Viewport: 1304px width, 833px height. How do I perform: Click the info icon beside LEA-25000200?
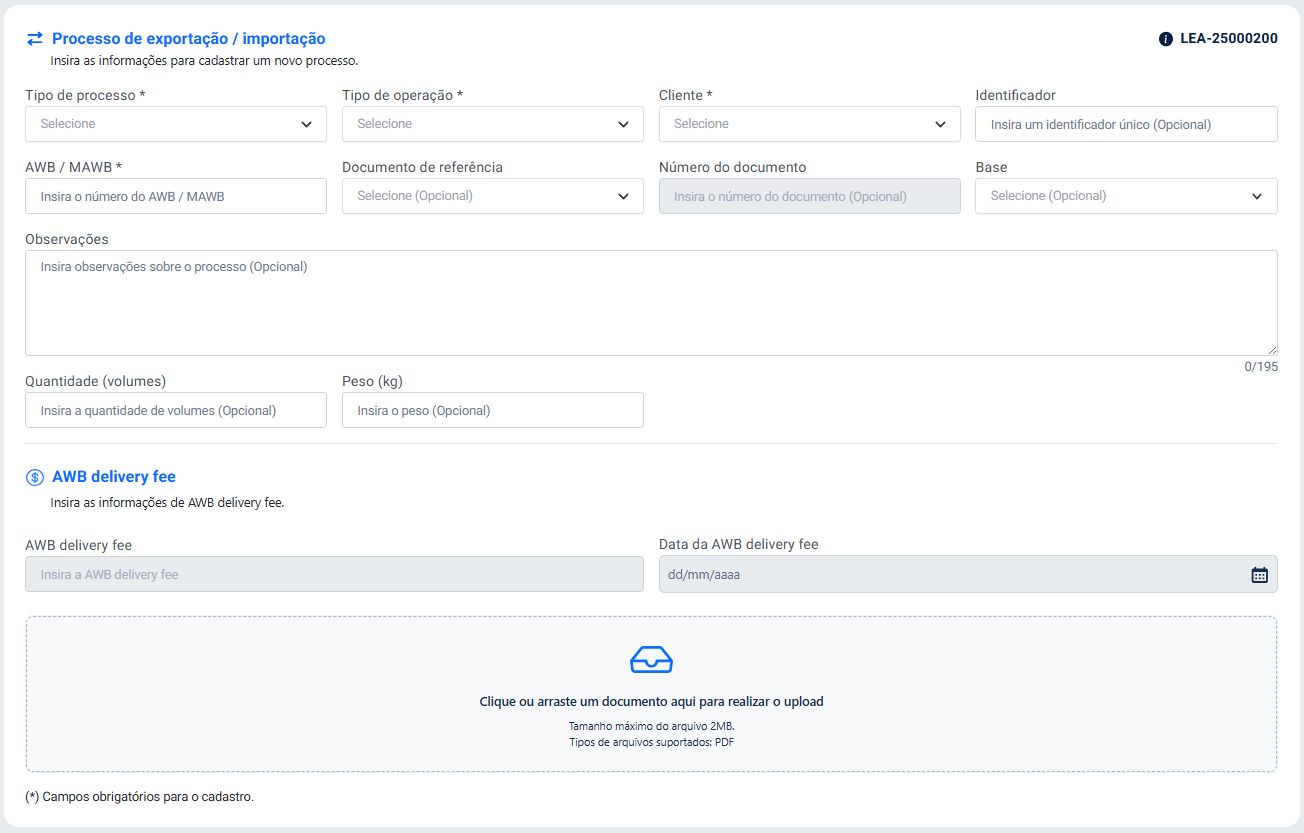(x=1165, y=39)
